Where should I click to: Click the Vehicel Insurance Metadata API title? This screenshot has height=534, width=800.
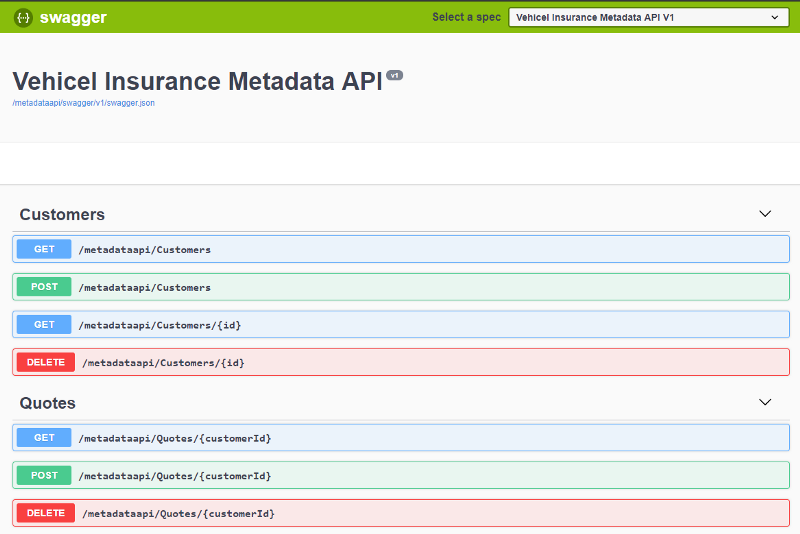point(197,82)
